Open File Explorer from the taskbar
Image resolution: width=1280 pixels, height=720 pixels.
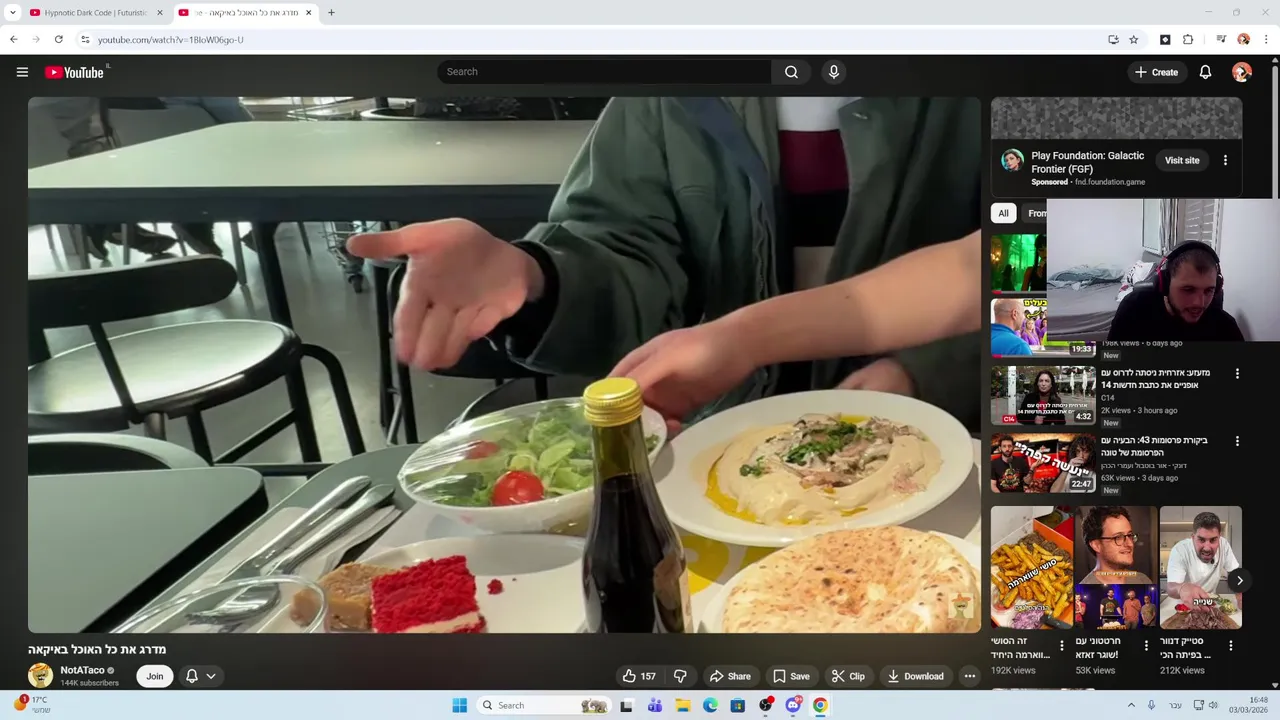[683, 705]
